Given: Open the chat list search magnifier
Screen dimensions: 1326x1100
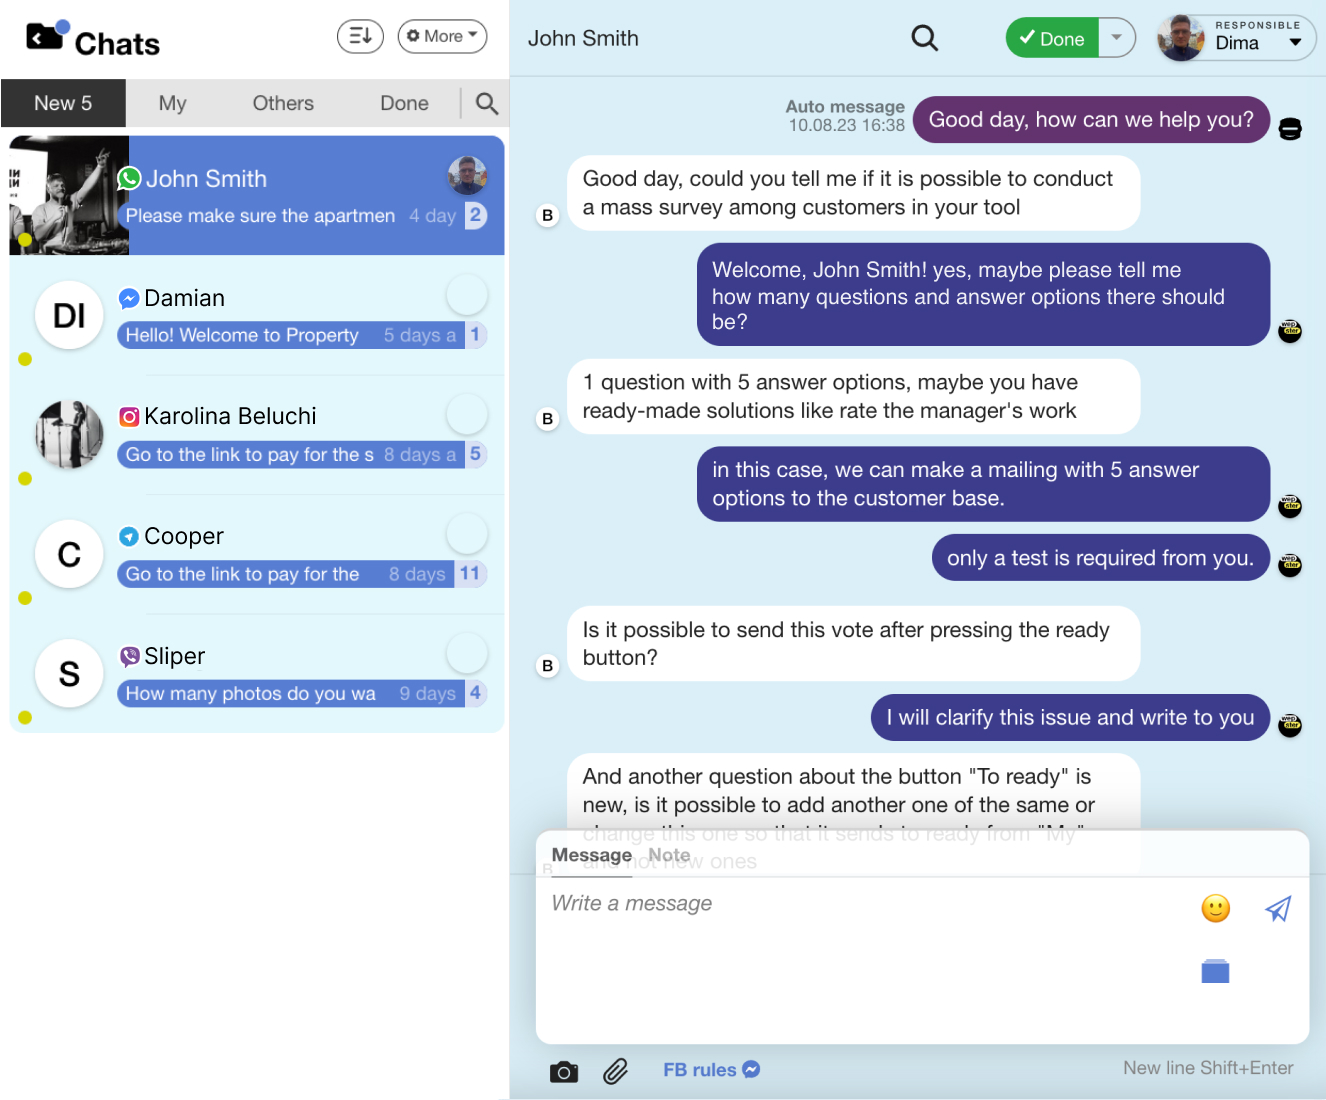Looking at the screenshot, I should point(486,103).
